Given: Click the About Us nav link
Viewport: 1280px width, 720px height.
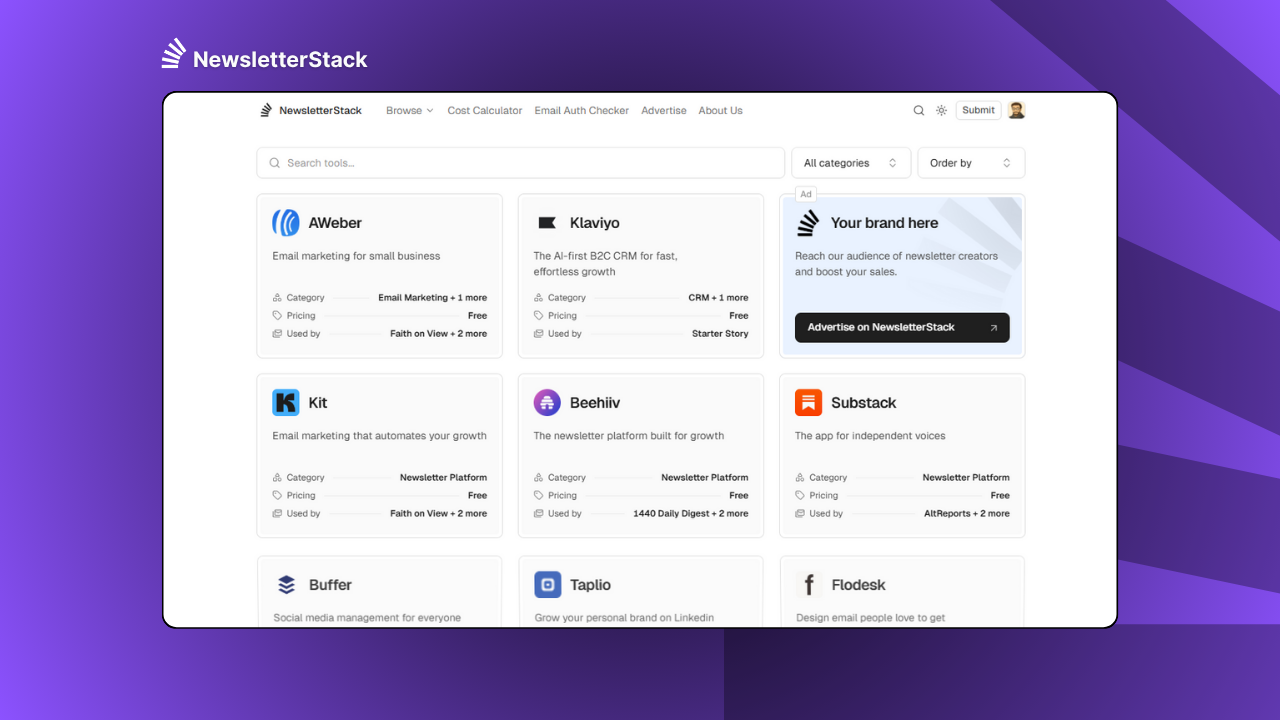Looking at the screenshot, I should (720, 111).
